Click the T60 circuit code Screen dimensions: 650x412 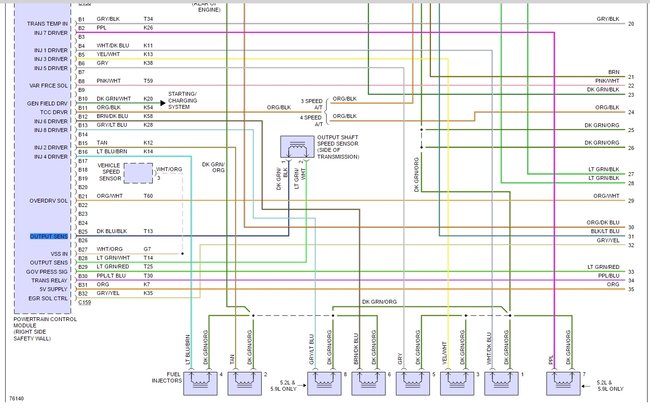click(148, 196)
